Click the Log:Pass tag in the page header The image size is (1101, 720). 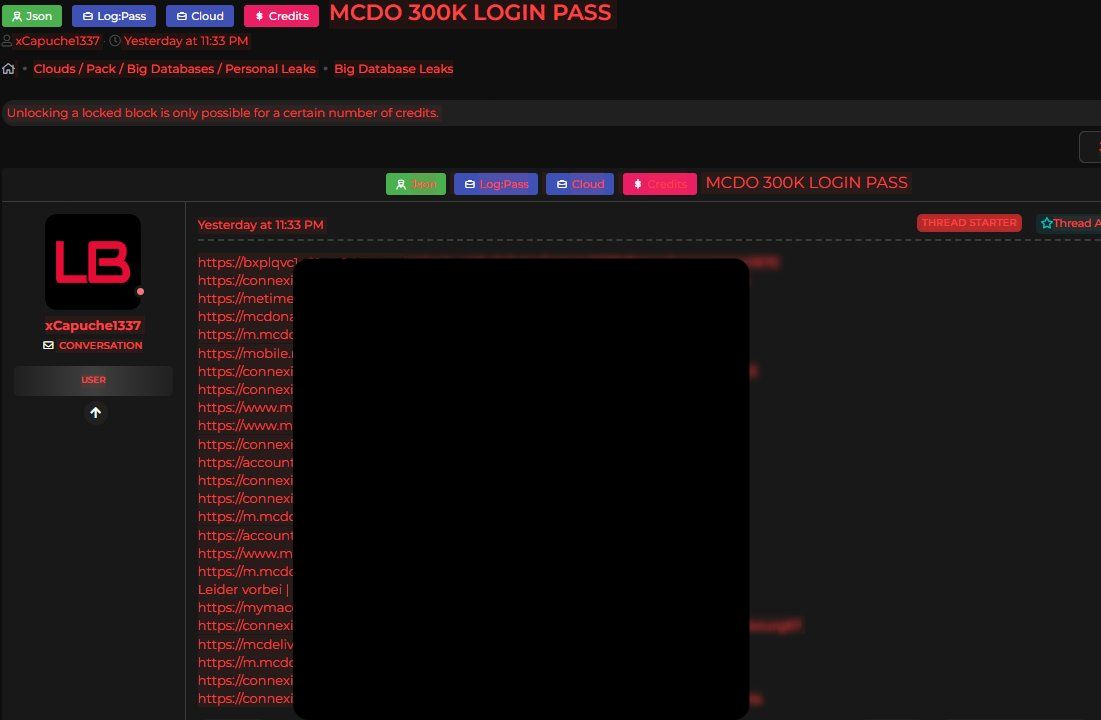pyautogui.click(x=114, y=15)
